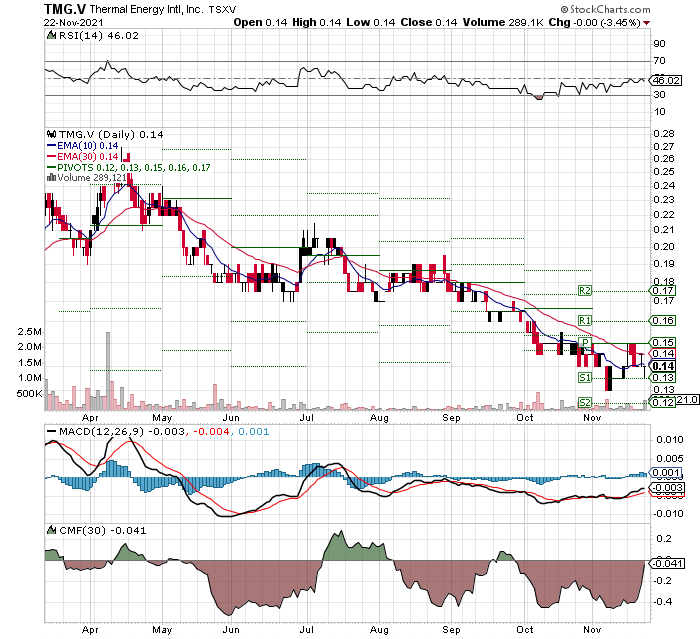Click the 0.24 price axis label
Image resolution: width=700 pixels, height=639 pixels.
(x=664, y=185)
